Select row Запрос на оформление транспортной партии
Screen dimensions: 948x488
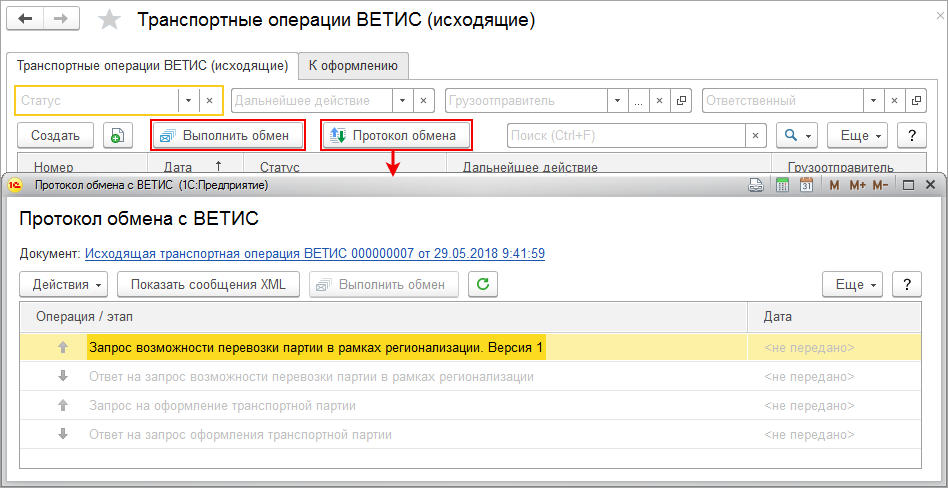tap(470, 405)
